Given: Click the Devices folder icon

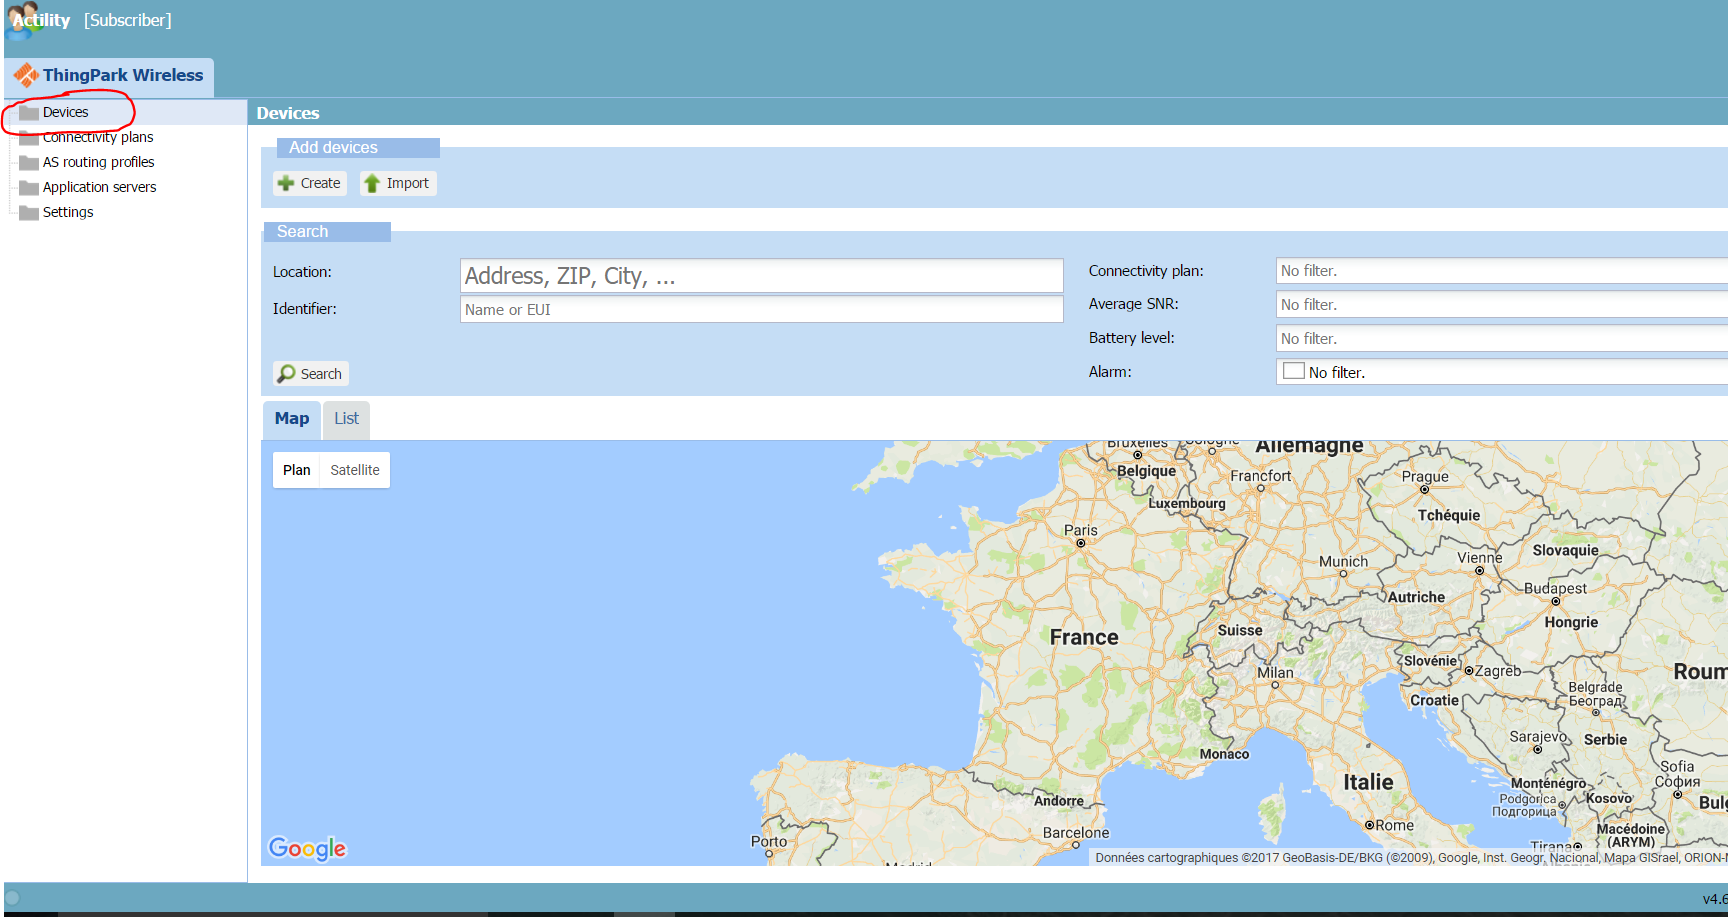Looking at the screenshot, I should tap(29, 112).
